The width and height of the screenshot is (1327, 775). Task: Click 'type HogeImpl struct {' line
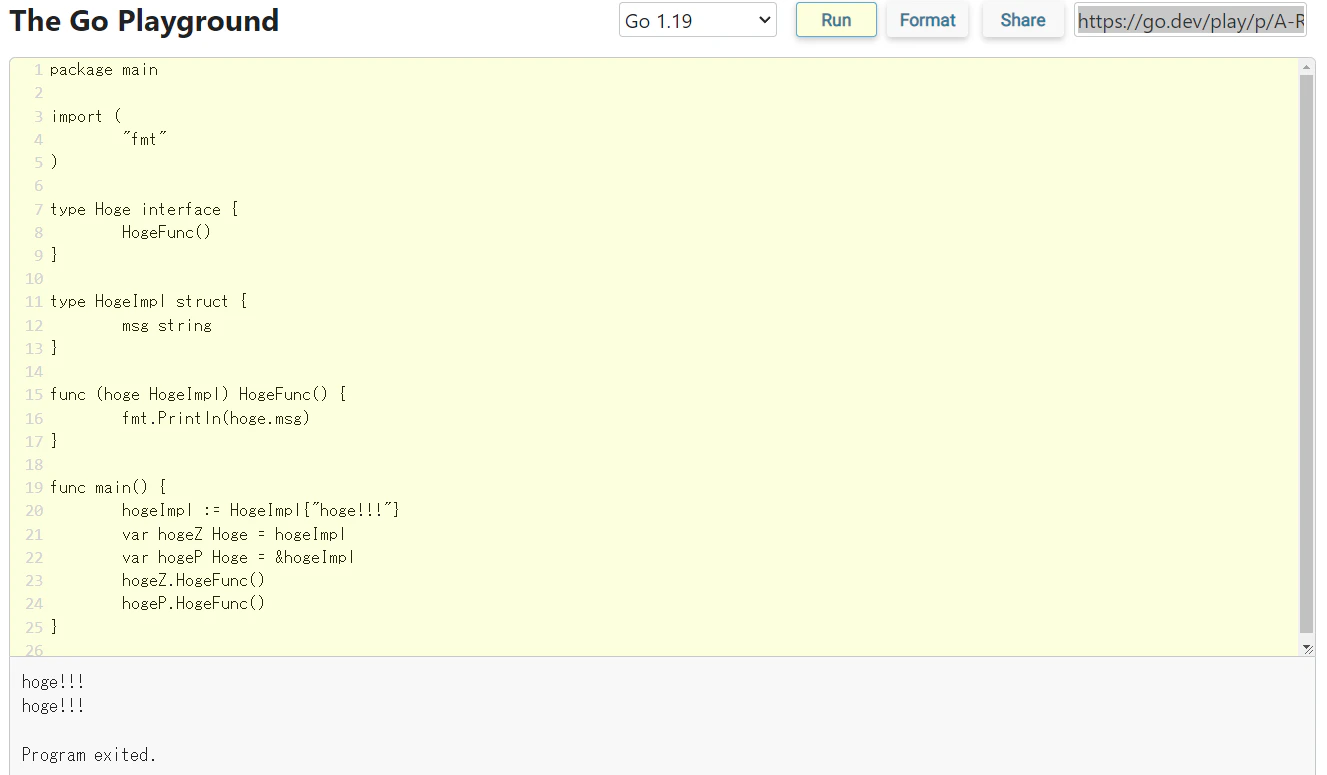(148, 301)
